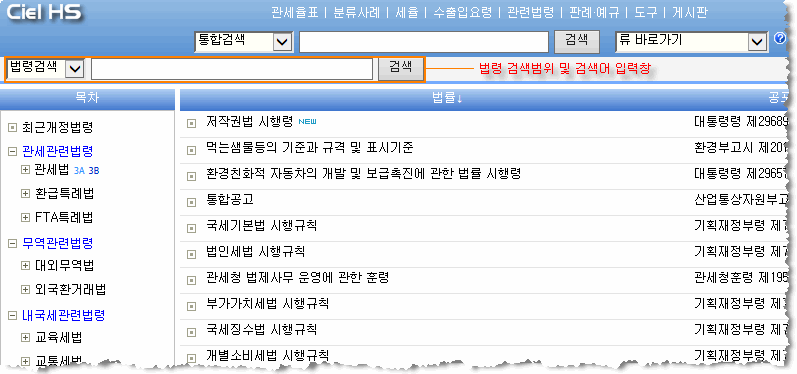Select 환급특례법 in the tree
This screenshot has width=797, height=374.
(64, 194)
